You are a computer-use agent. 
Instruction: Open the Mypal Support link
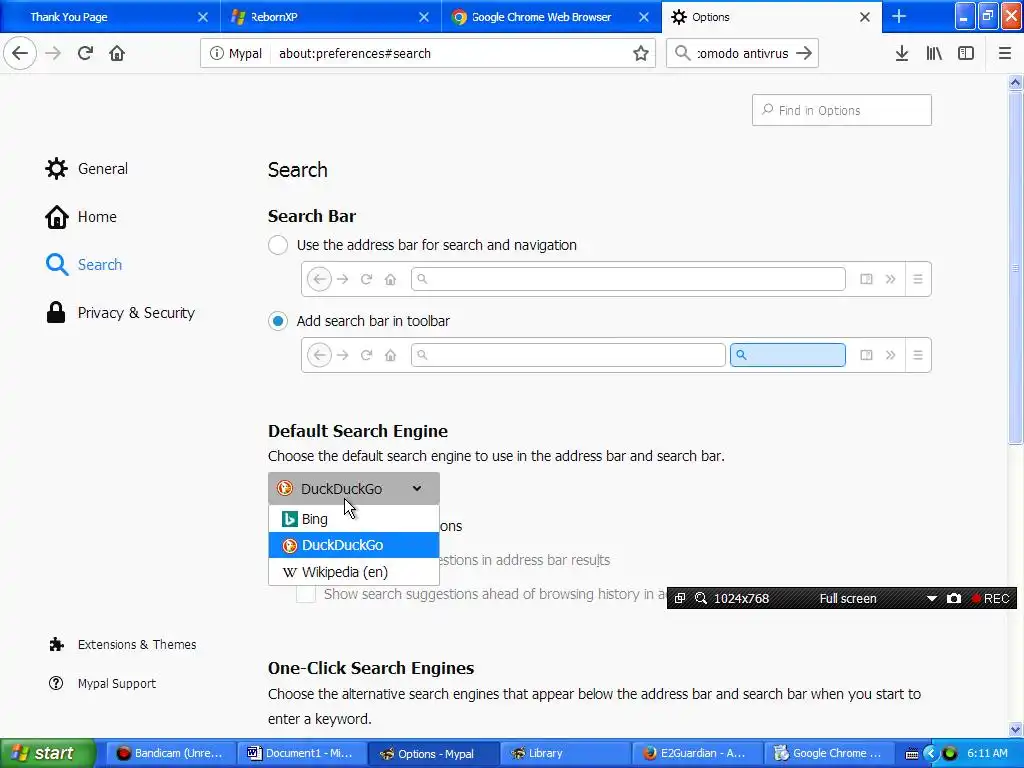tap(103, 683)
